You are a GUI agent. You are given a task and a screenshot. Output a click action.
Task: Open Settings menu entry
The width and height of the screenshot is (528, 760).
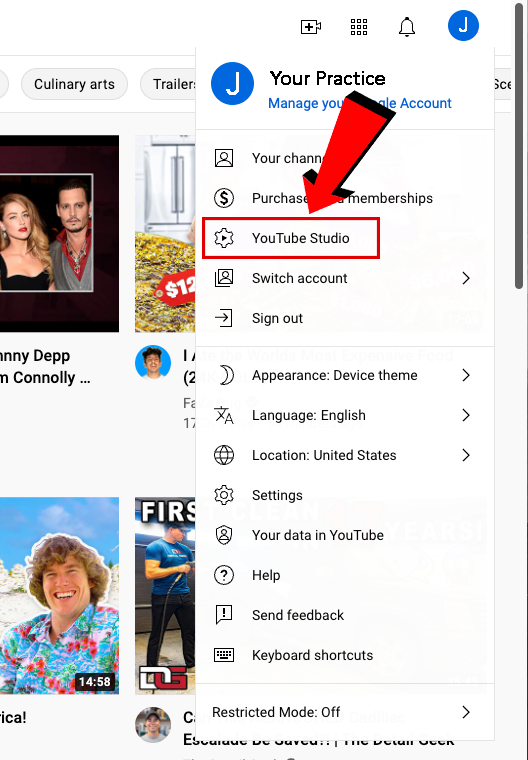345,495
